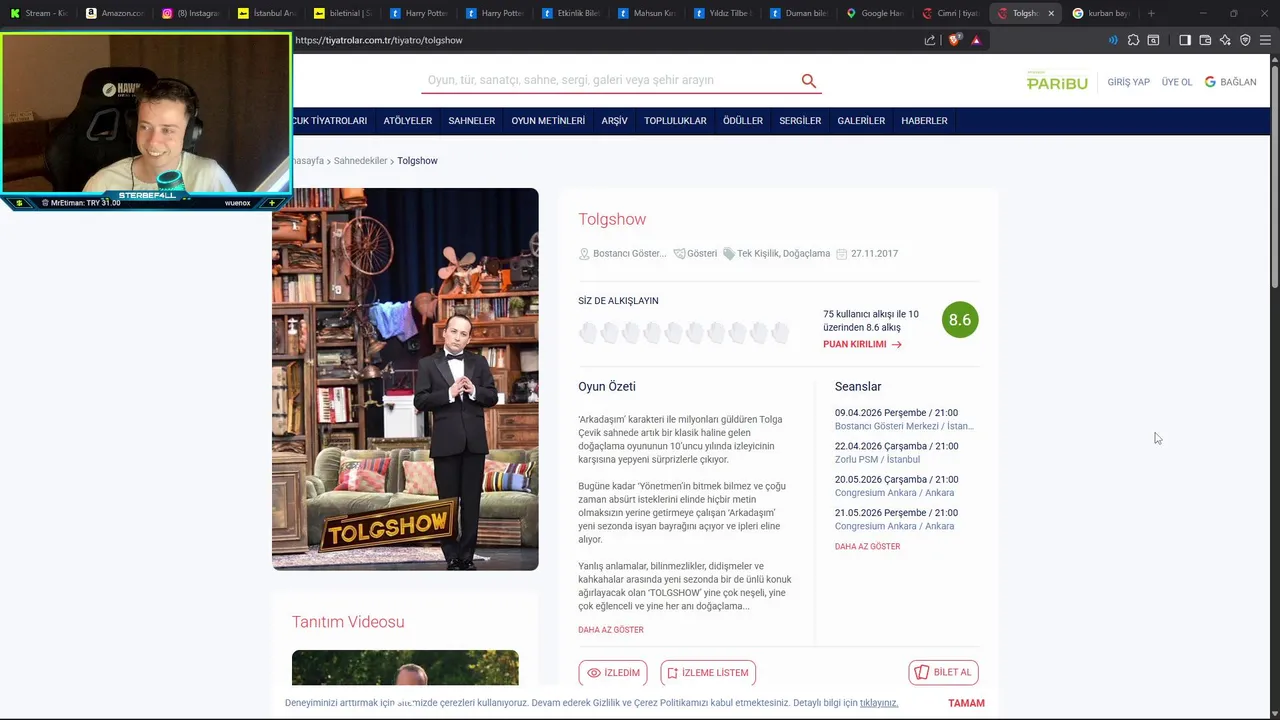
Task: Open TOPLULUKLAR menu
Action: 675,121
